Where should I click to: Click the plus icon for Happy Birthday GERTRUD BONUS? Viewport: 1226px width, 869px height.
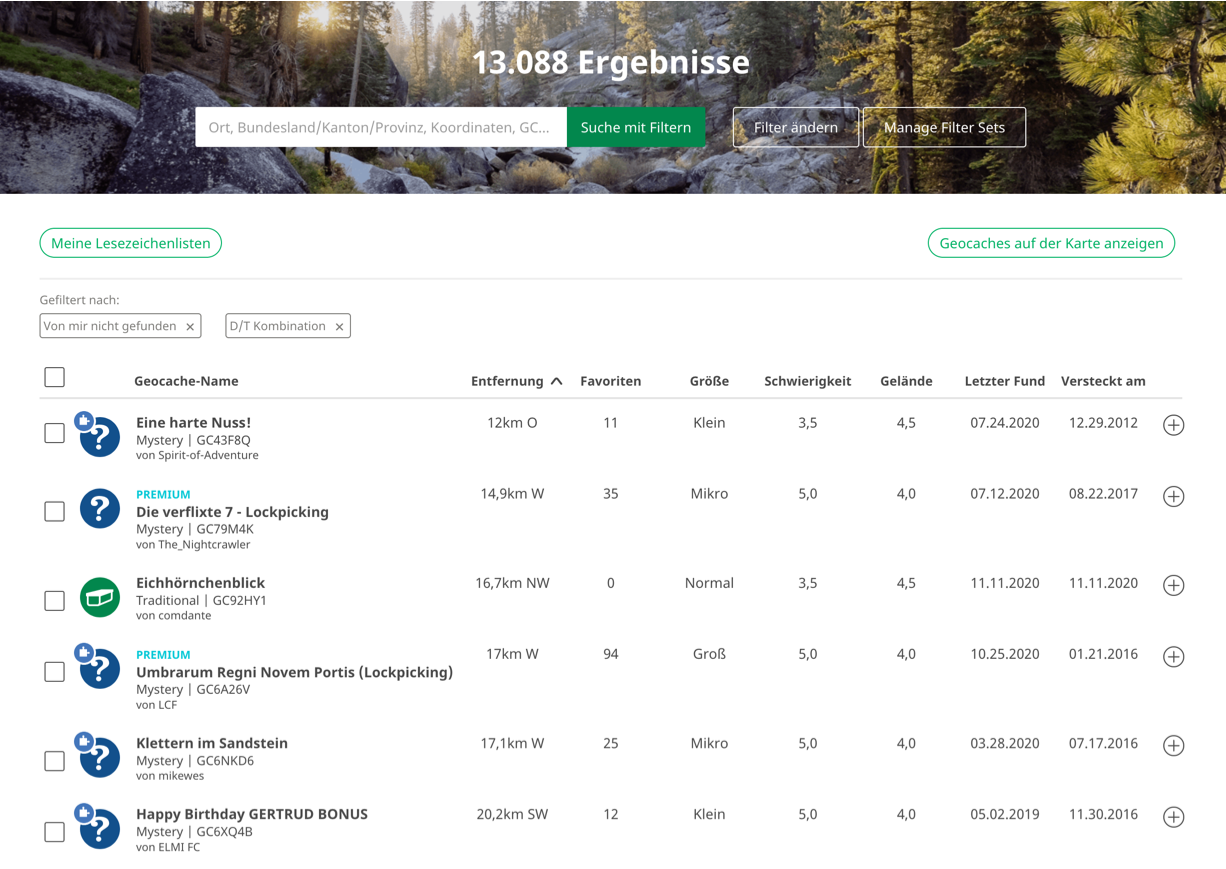(1173, 817)
